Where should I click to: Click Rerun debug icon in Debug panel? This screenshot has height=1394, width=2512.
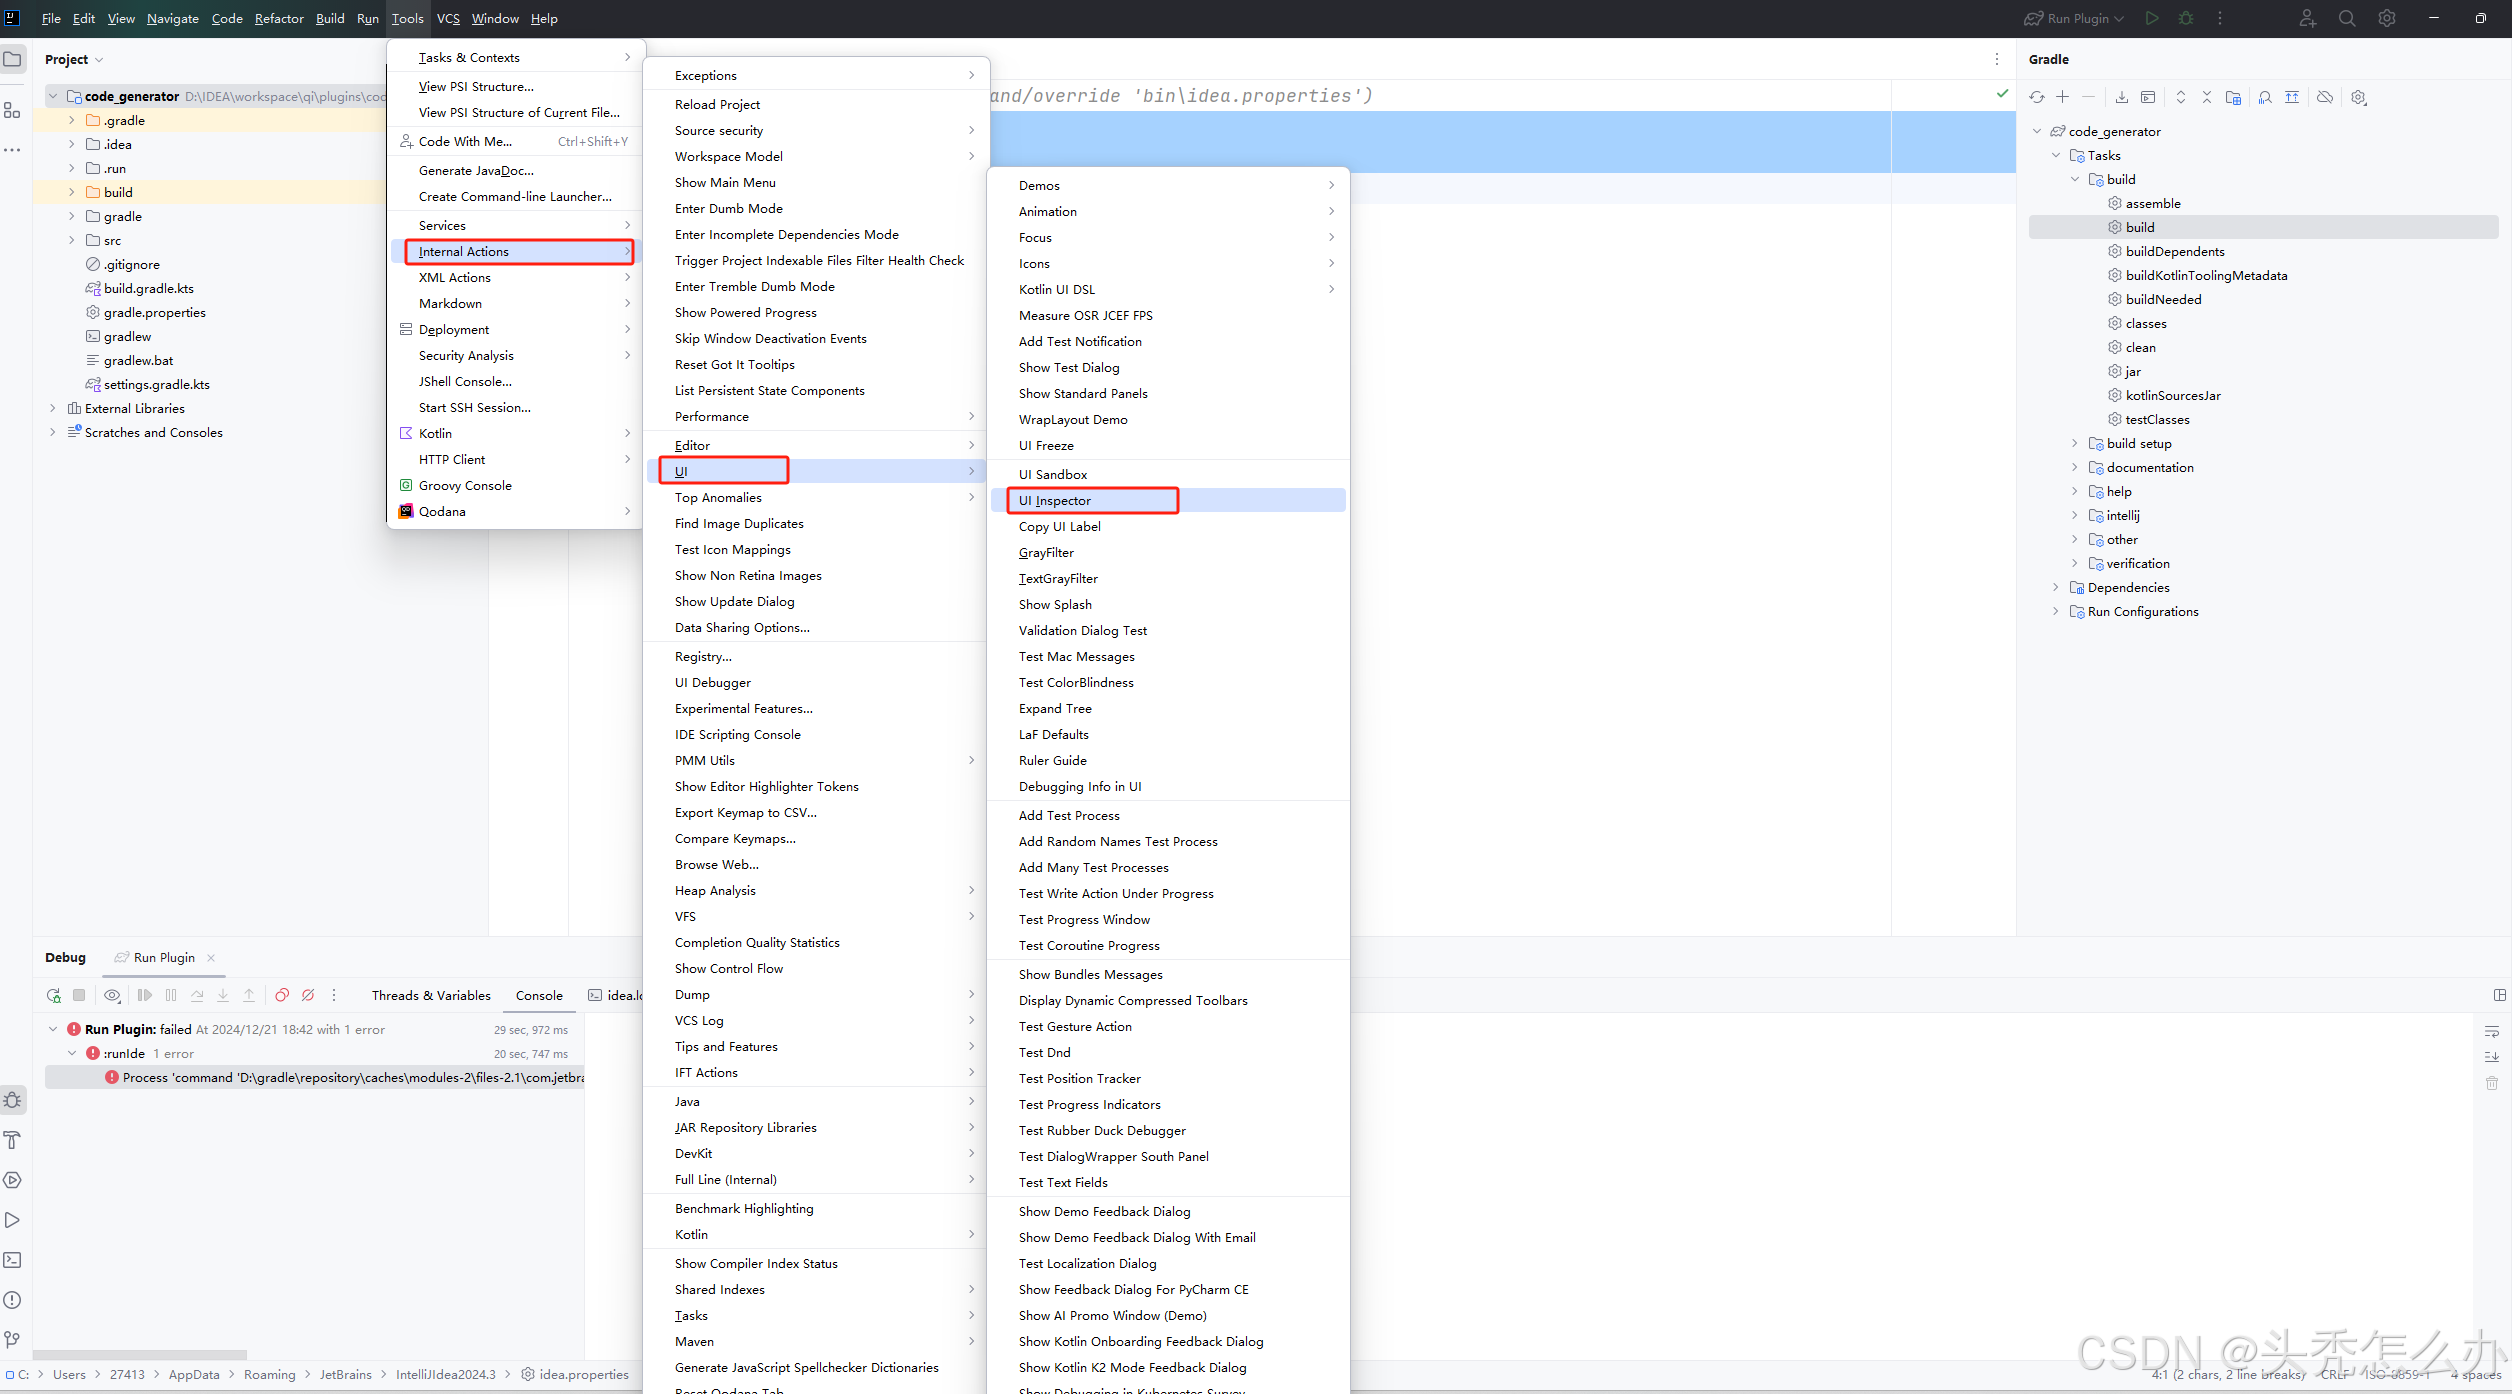(53, 995)
